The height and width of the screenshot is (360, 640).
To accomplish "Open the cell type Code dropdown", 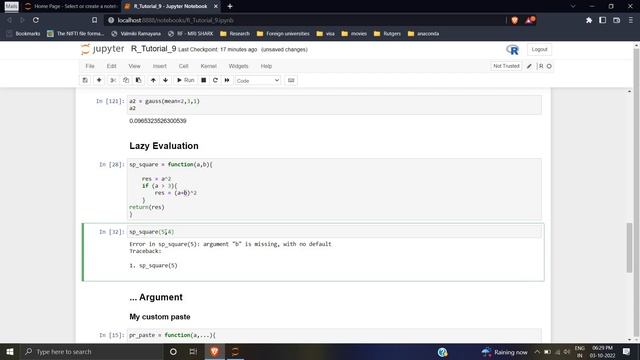I will (258, 81).
